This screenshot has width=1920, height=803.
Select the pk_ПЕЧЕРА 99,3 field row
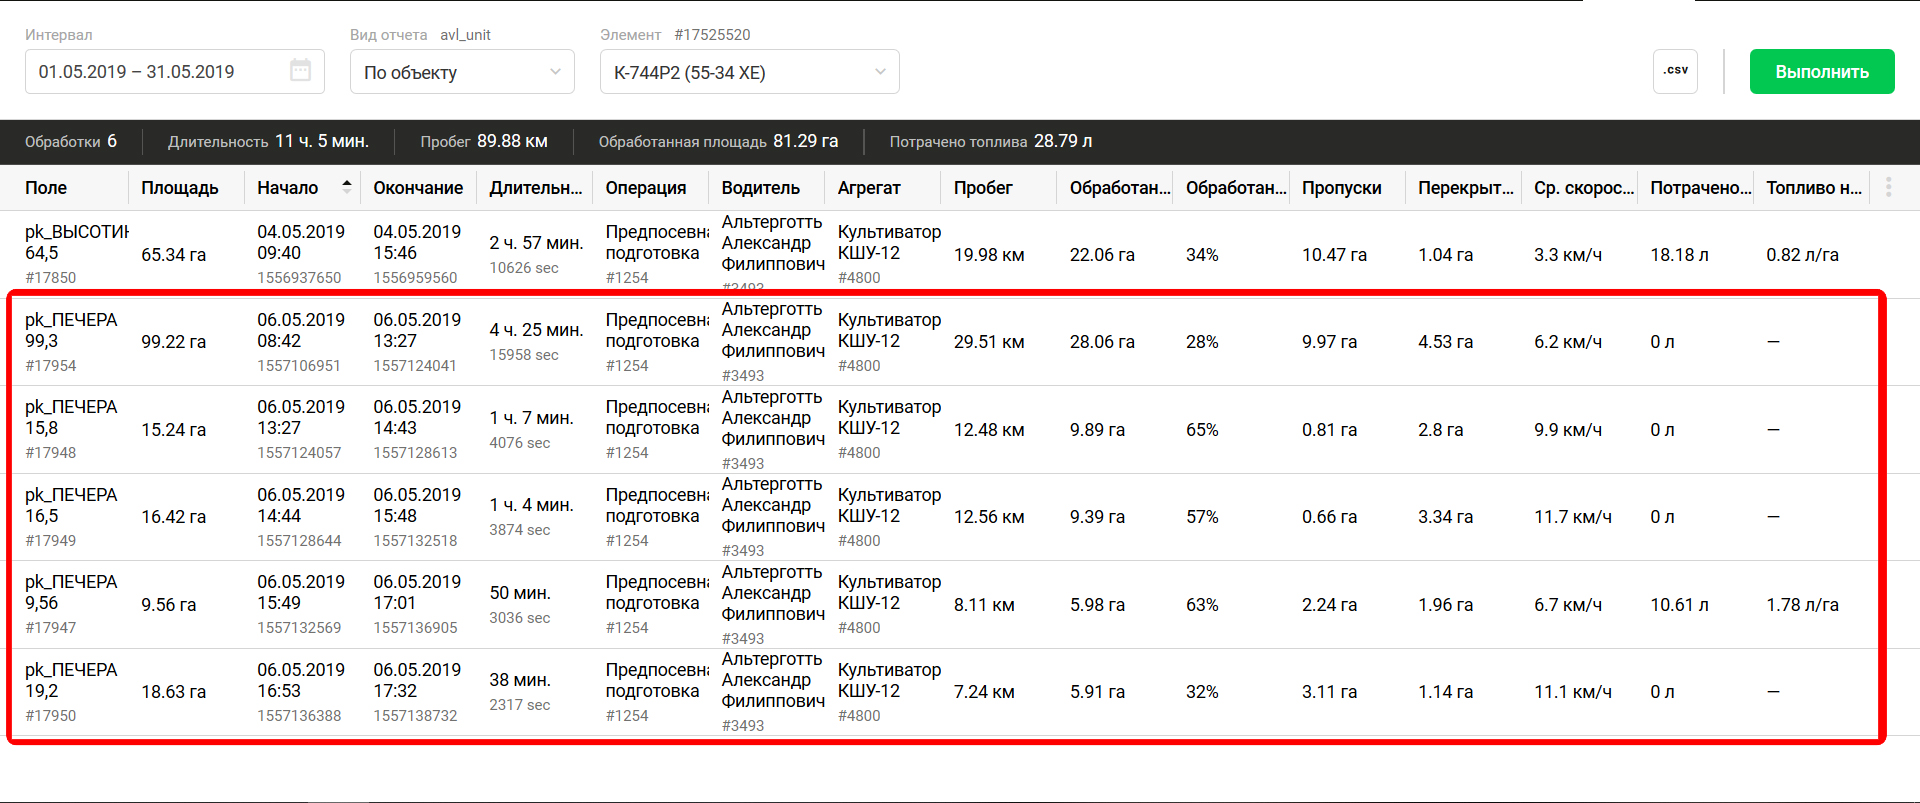pos(71,331)
